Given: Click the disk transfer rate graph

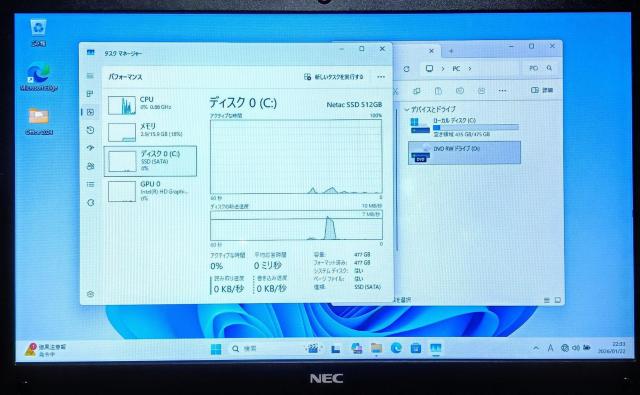Looking at the screenshot, I should [x=296, y=225].
